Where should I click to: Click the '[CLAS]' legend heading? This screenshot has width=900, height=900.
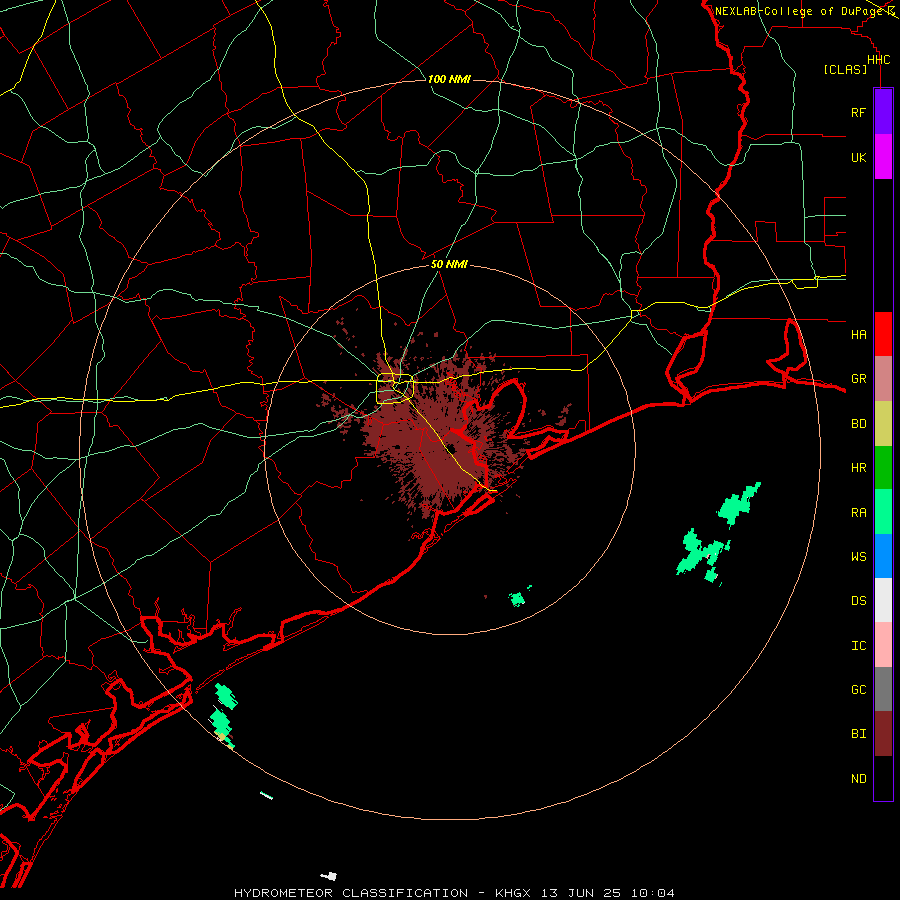point(845,69)
